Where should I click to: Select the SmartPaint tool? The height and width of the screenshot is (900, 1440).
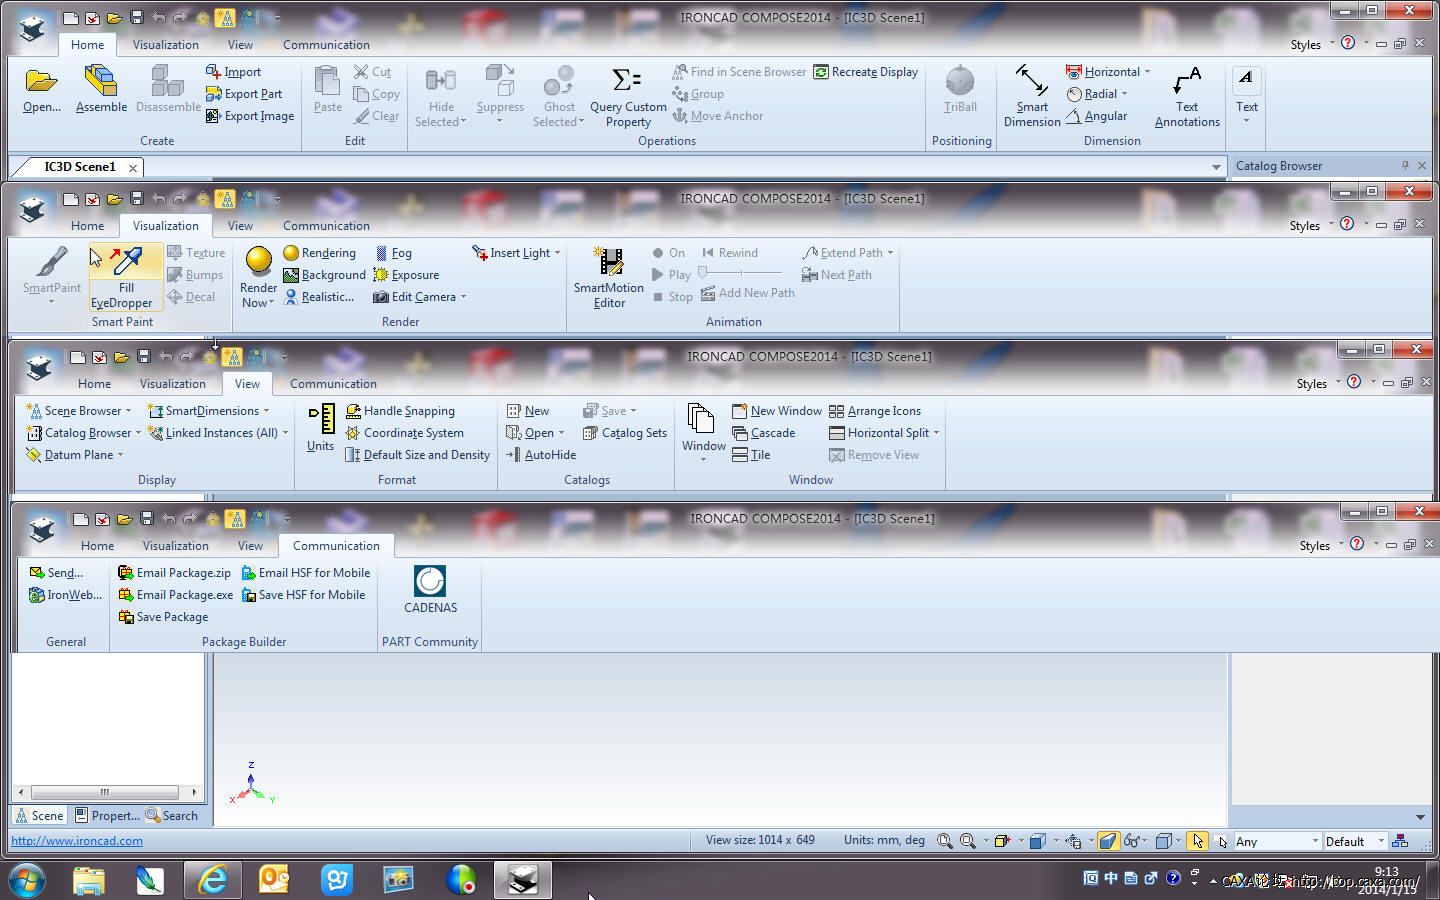50,277
